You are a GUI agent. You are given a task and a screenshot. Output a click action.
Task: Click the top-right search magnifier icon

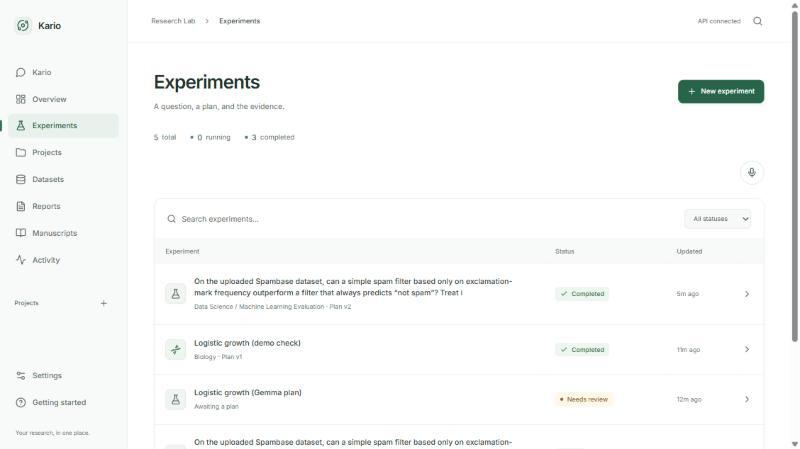tap(758, 21)
